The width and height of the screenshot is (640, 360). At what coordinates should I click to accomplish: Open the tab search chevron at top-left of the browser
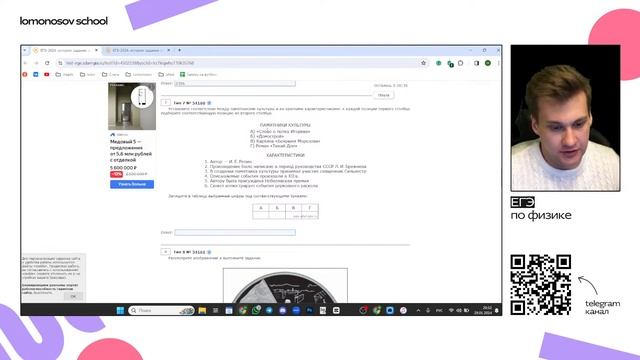click(x=24, y=50)
